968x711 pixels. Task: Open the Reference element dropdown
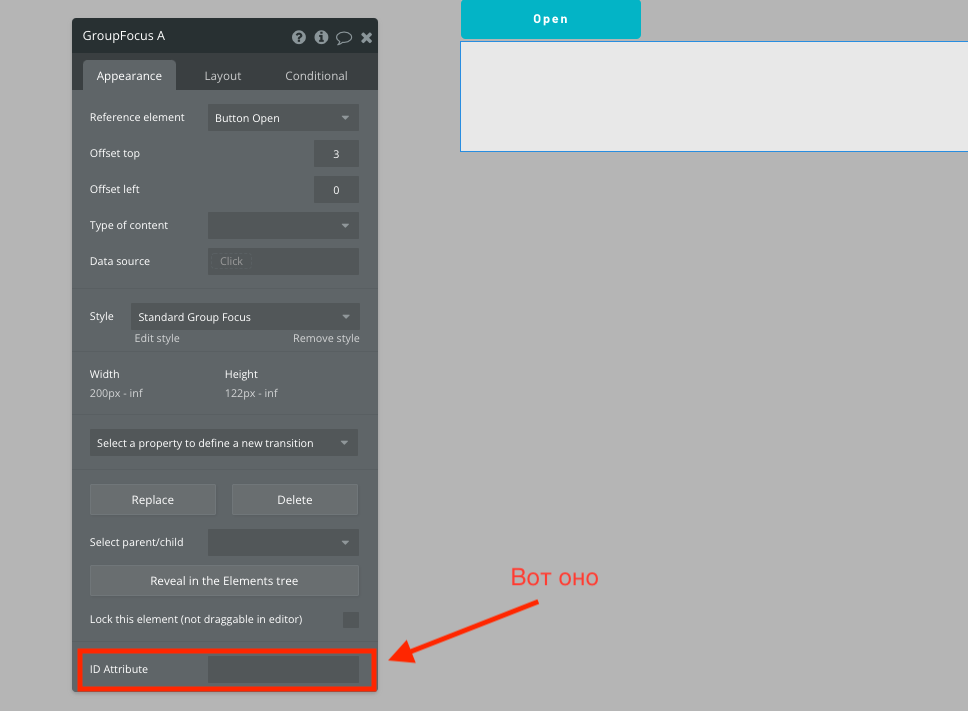283,118
